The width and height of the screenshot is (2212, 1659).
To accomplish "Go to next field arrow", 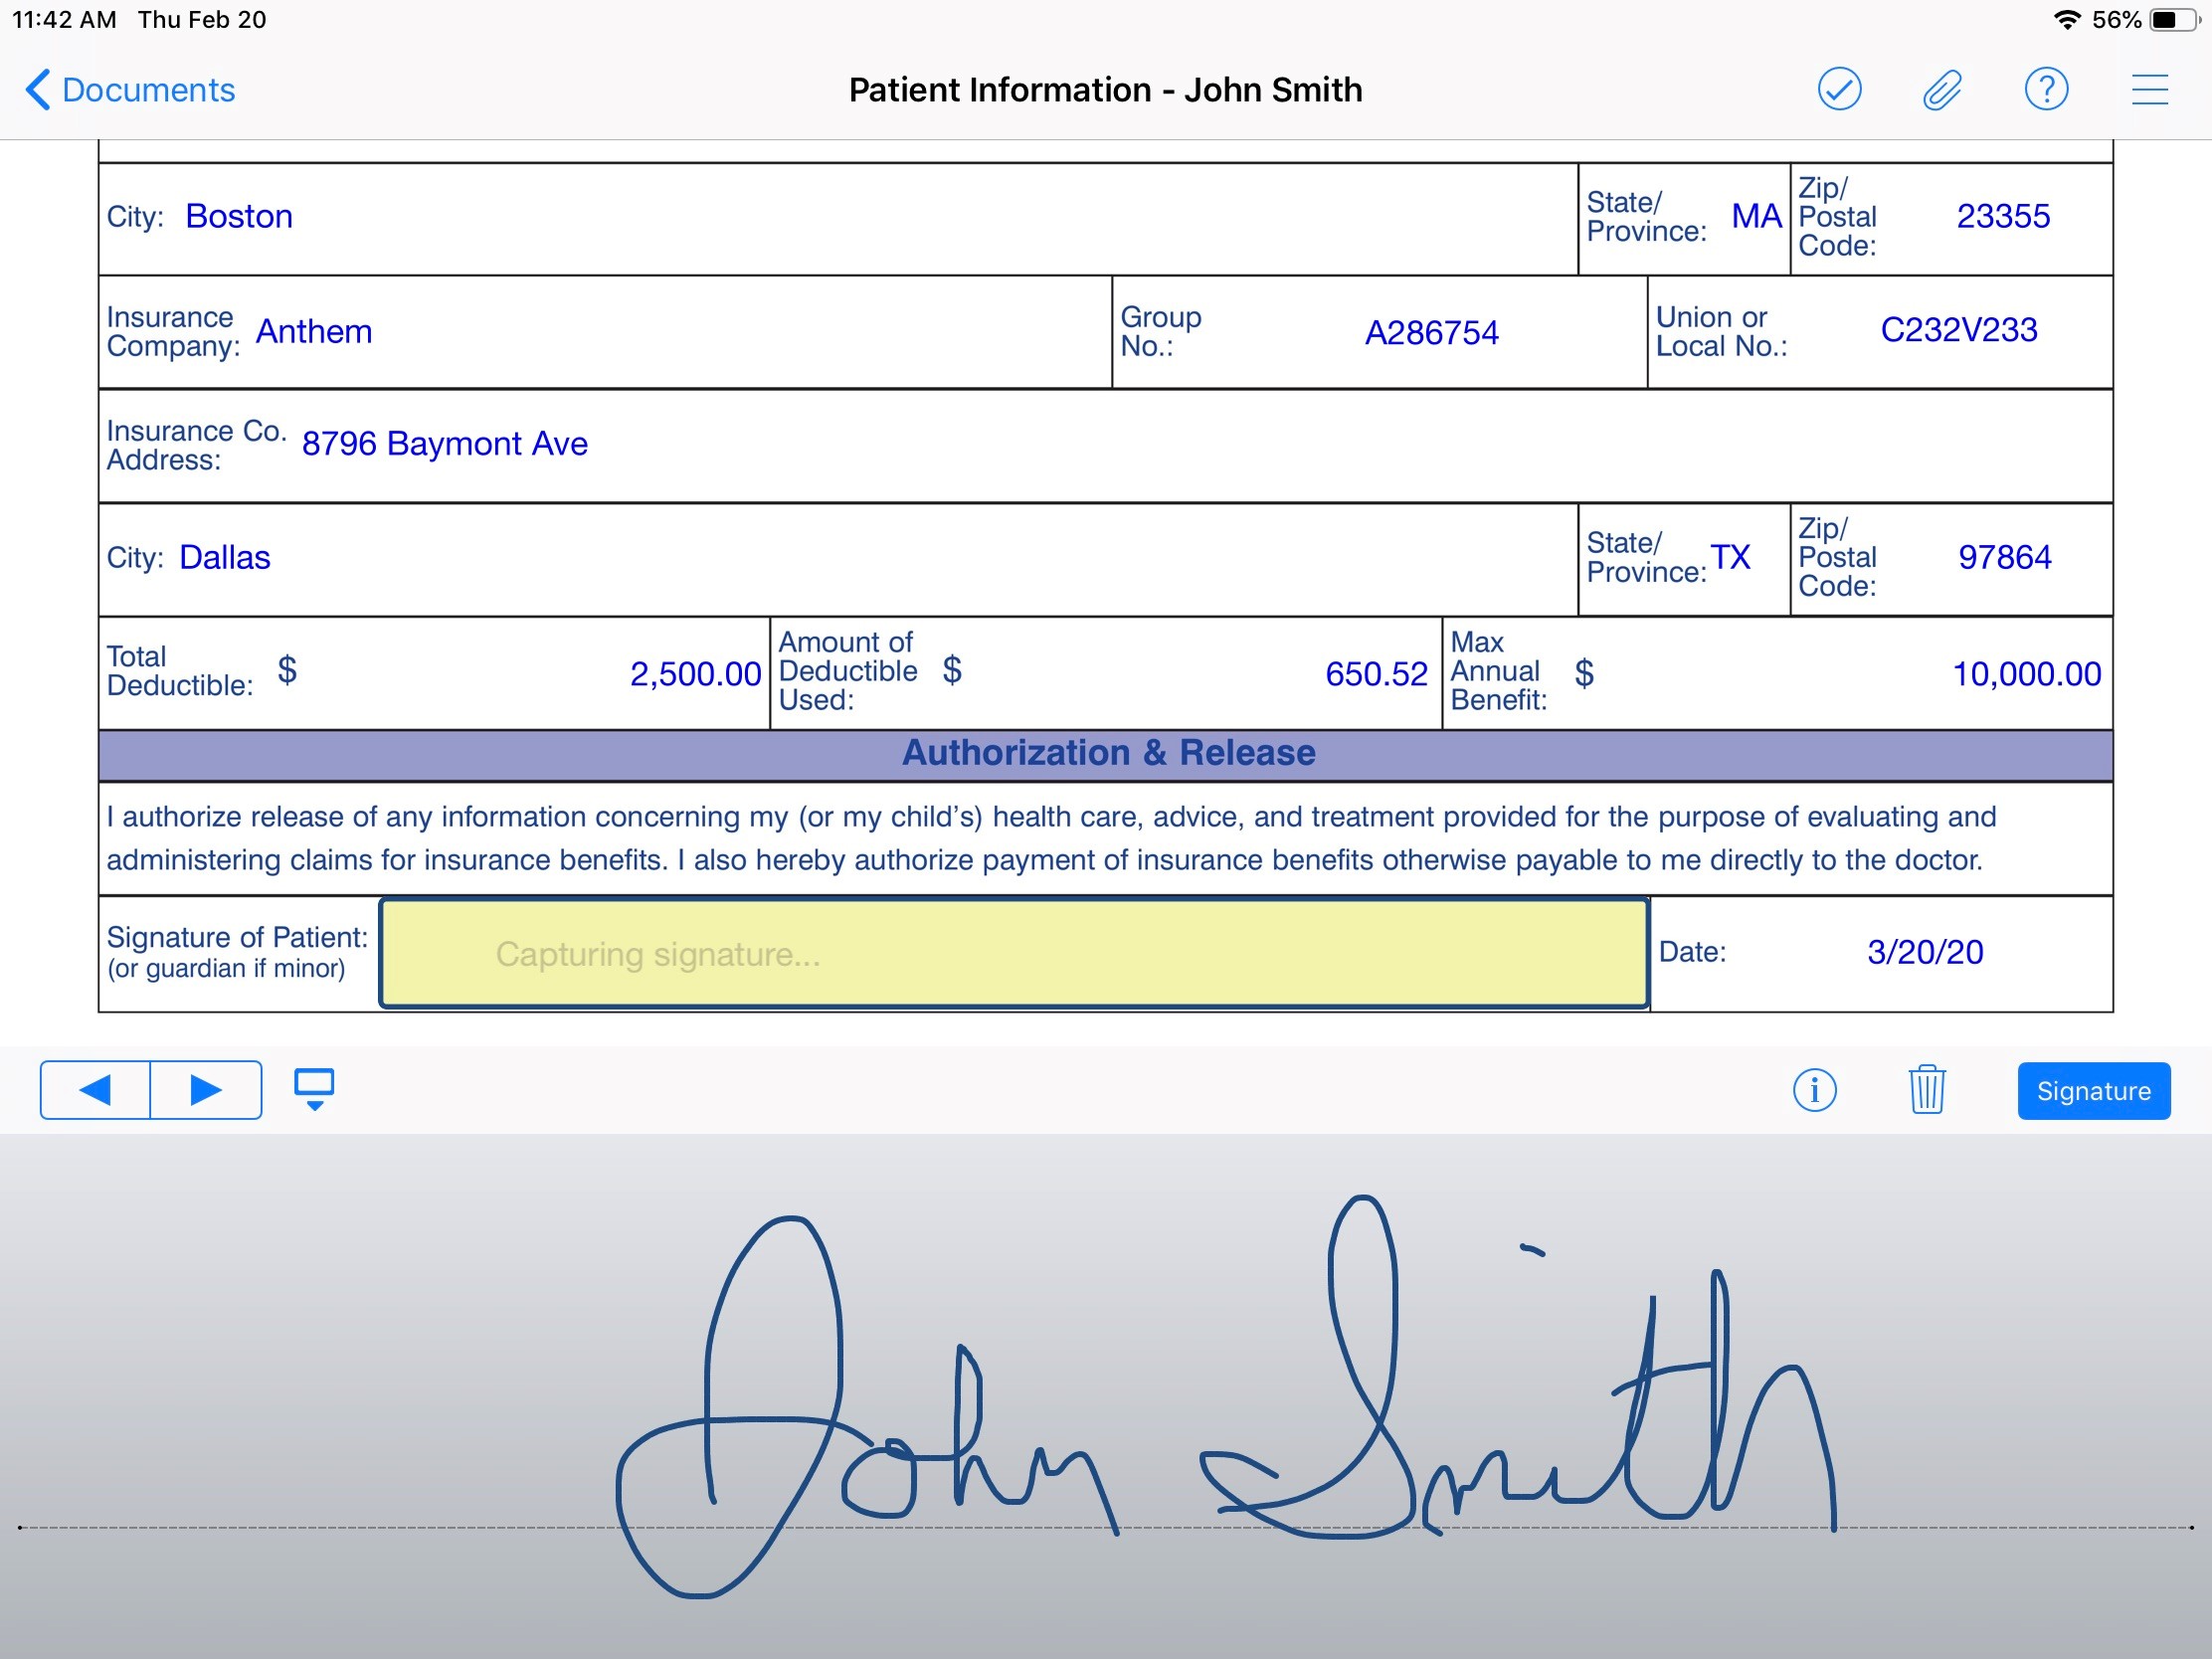I will [206, 1089].
